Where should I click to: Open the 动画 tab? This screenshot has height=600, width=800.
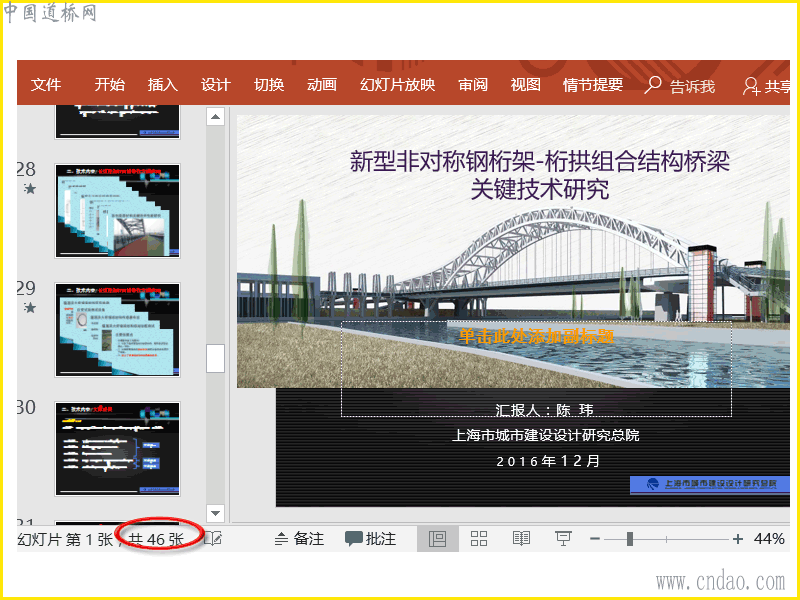[321, 84]
